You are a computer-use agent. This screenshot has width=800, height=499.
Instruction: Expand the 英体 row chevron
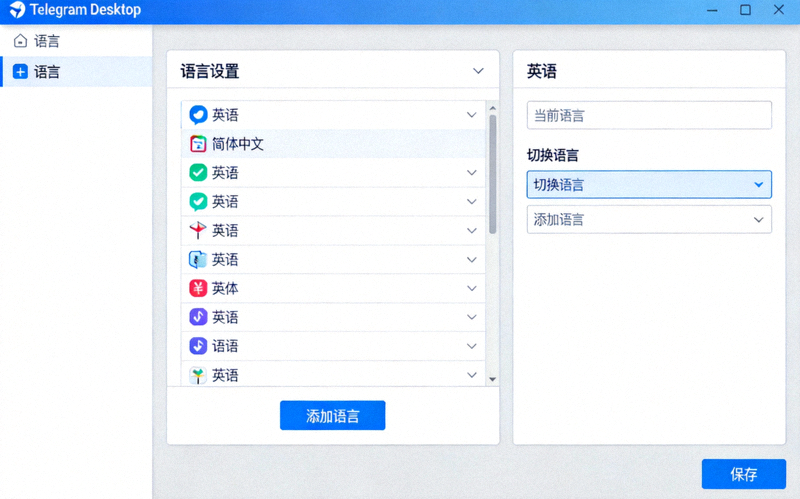471,288
